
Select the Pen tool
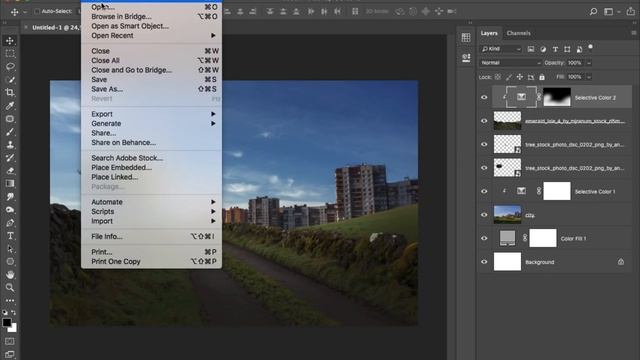coord(10,223)
